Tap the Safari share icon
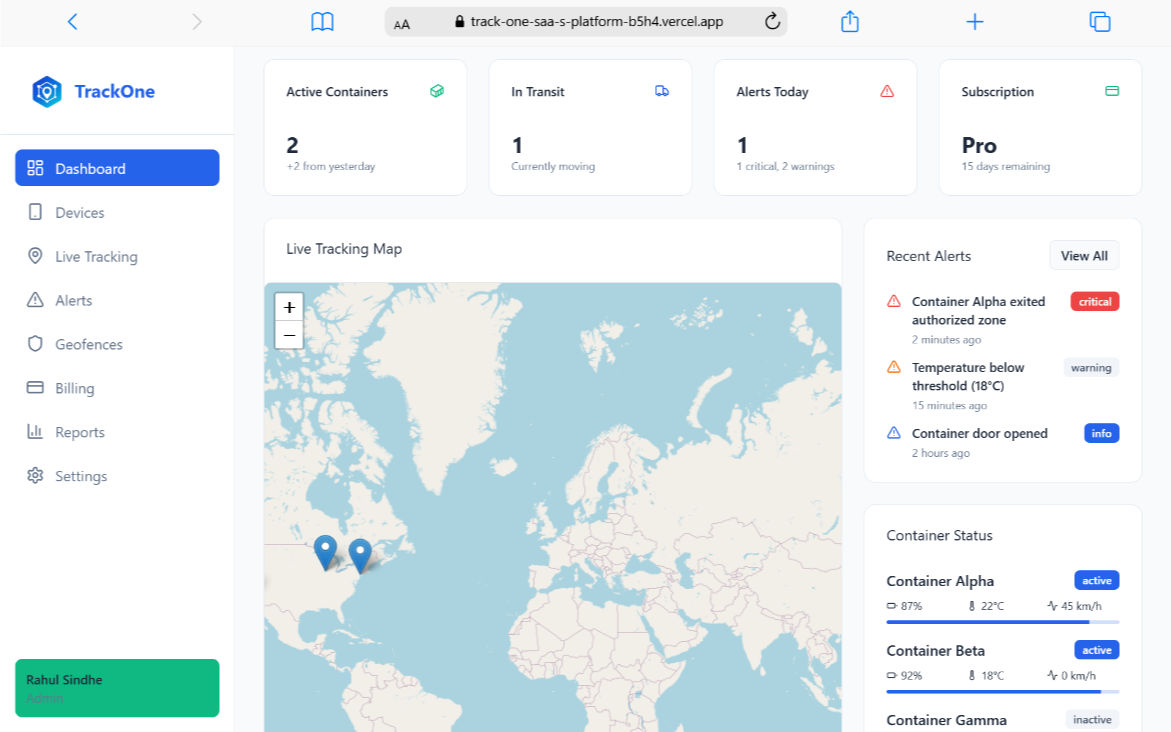1171x732 pixels. (849, 22)
